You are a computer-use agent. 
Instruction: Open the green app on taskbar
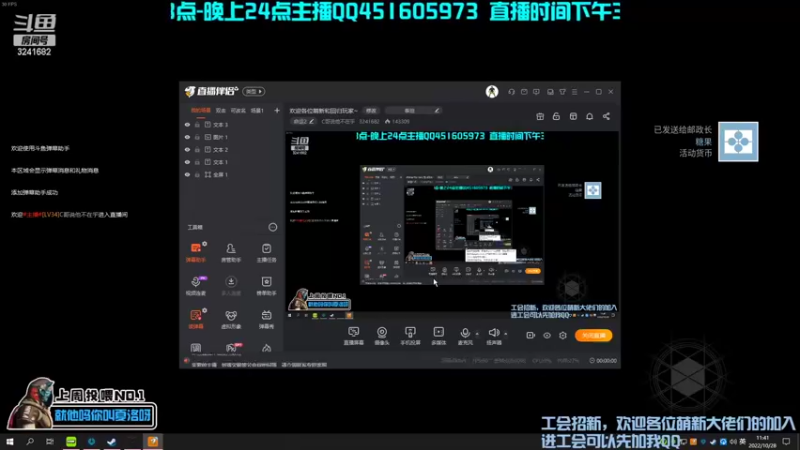pos(71,442)
